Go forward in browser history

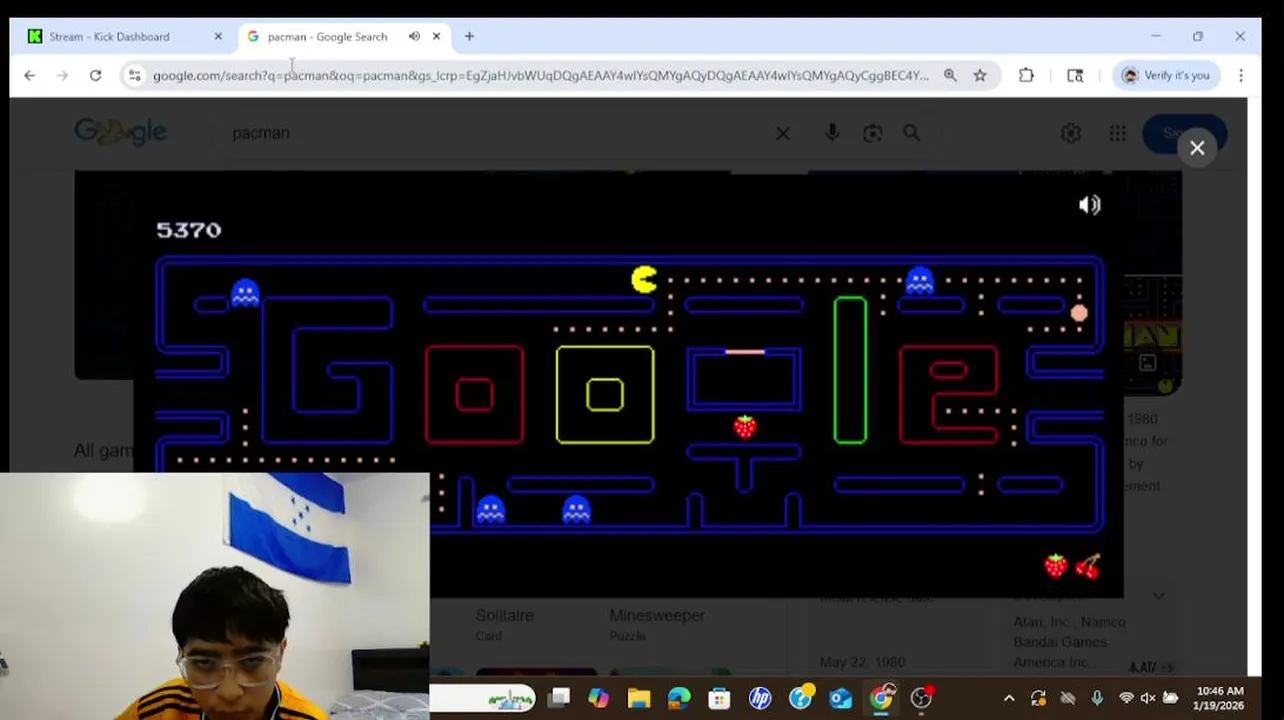click(x=62, y=75)
